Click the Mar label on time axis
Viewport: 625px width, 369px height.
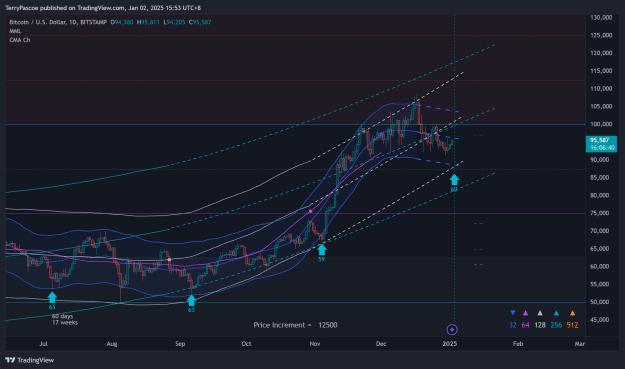tap(580, 343)
